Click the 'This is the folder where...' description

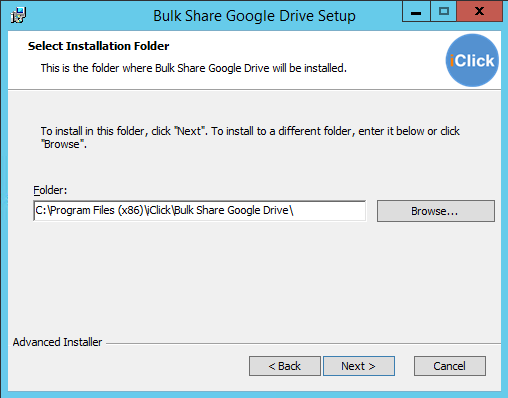tap(194, 68)
